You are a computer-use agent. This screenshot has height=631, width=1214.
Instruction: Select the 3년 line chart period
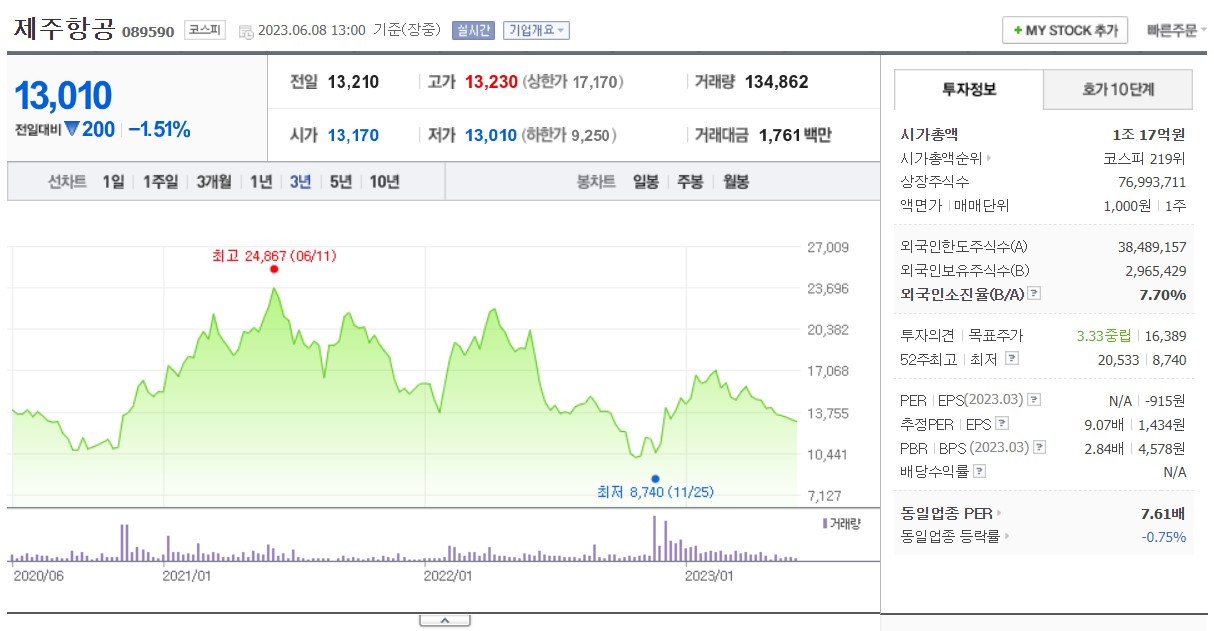(300, 182)
